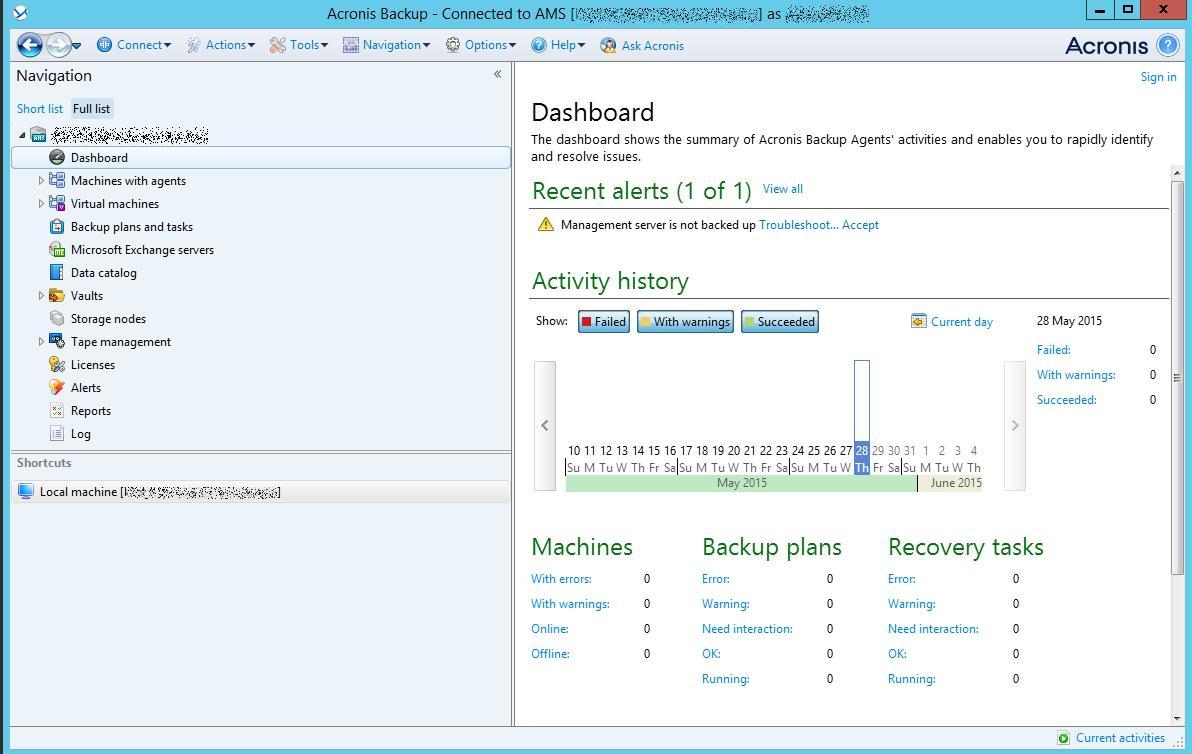
Task: Click the Failed count link for the day
Action: (1054, 350)
